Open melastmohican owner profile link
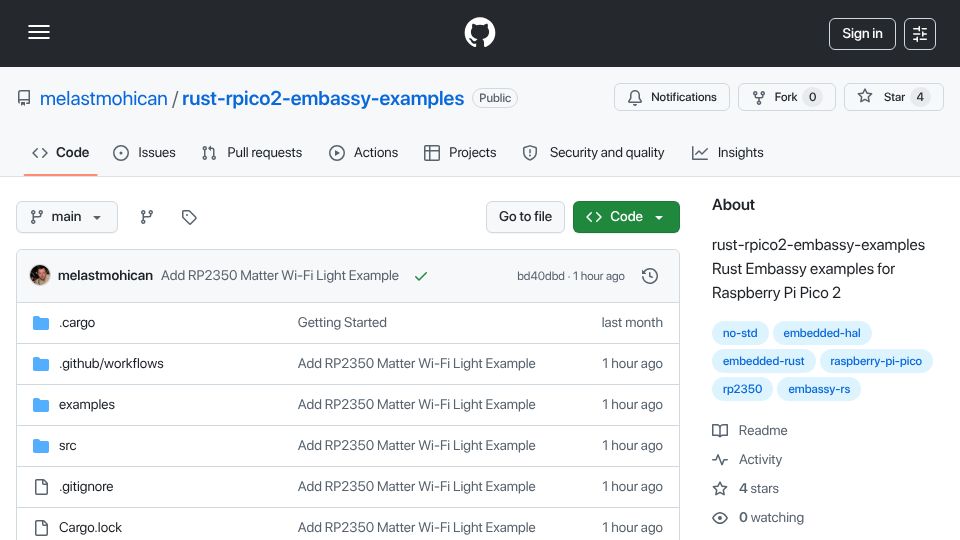The image size is (960, 540). click(x=103, y=98)
